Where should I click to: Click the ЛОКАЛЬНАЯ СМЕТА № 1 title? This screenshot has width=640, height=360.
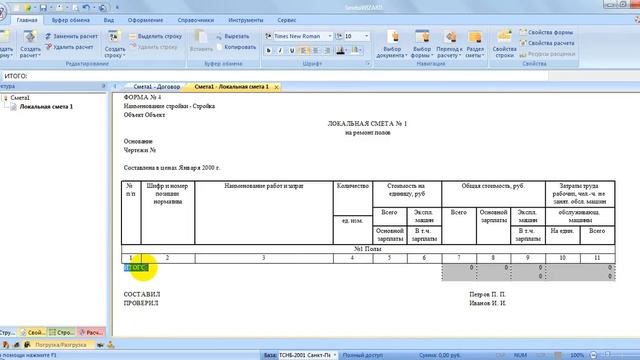point(367,124)
